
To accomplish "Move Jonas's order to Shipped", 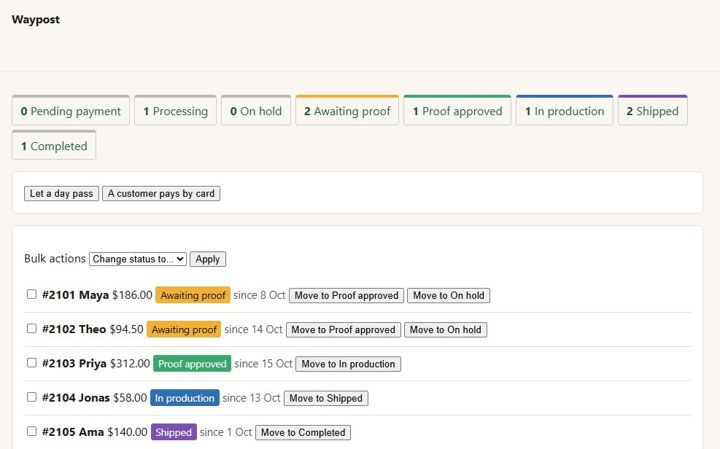I will 326,398.
